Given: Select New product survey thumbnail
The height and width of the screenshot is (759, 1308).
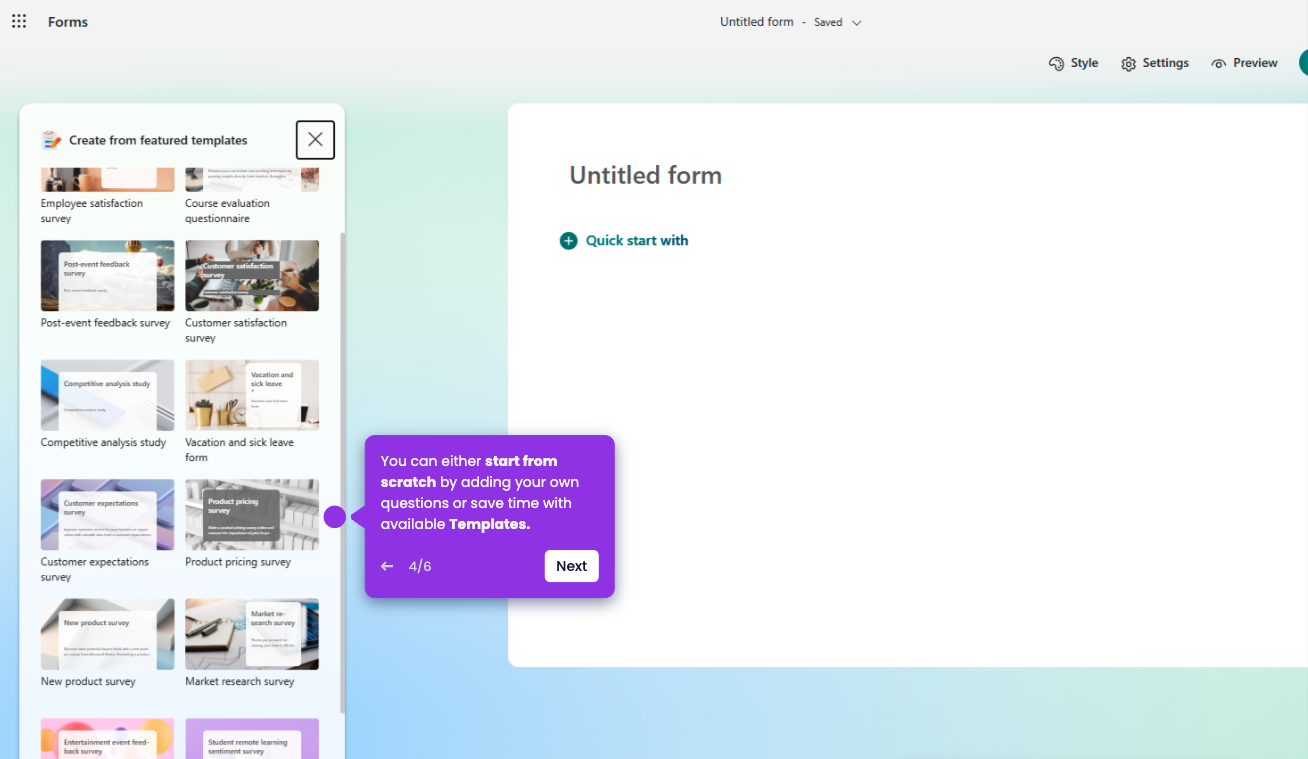Looking at the screenshot, I should [x=107, y=634].
